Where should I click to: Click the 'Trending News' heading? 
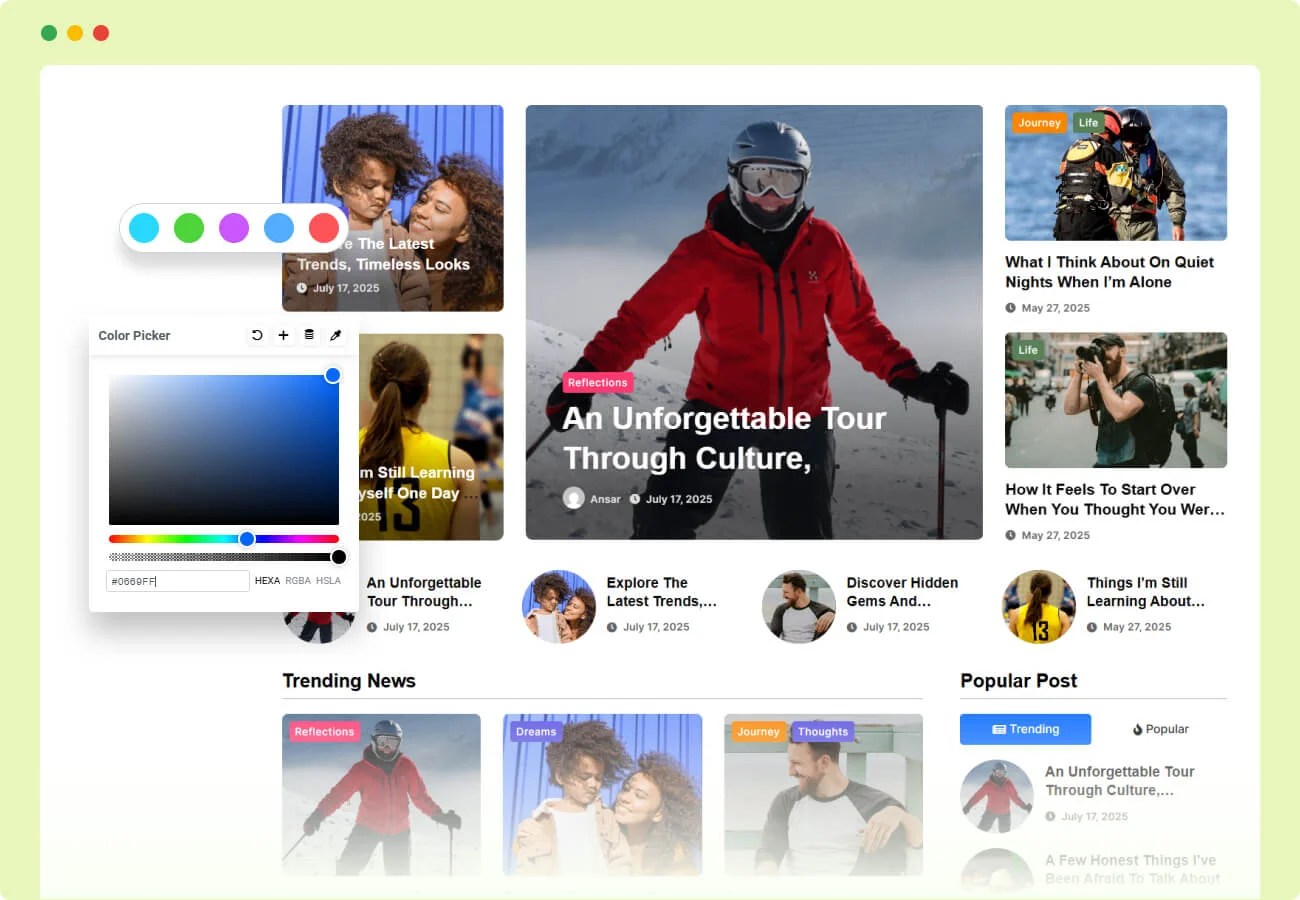point(349,681)
